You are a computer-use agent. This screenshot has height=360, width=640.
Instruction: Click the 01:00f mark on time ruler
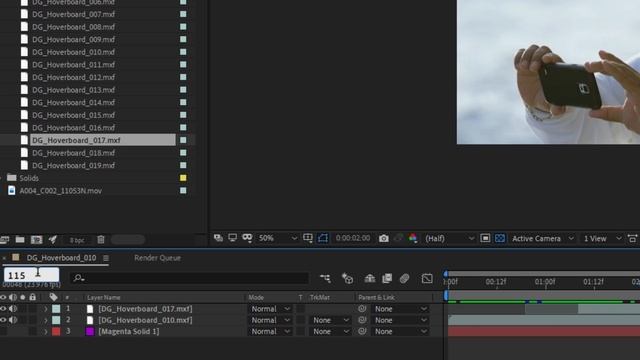[545, 282]
